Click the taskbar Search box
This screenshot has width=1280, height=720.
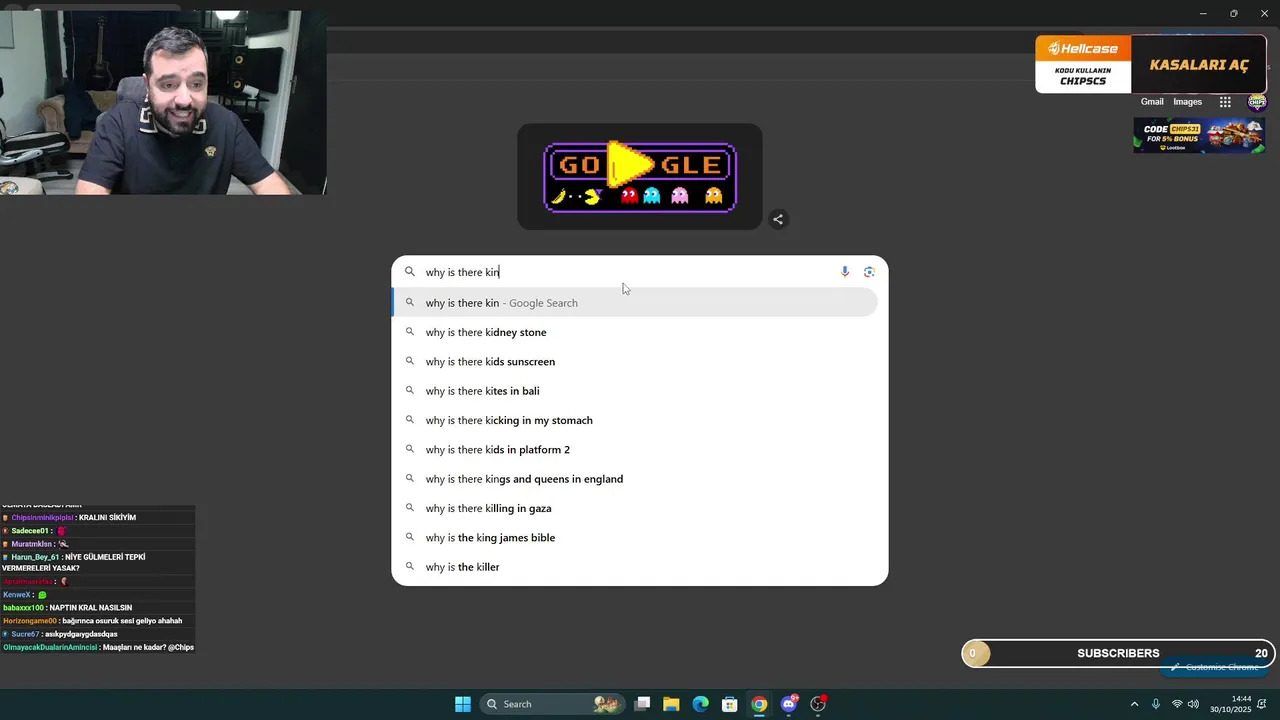point(551,704)
